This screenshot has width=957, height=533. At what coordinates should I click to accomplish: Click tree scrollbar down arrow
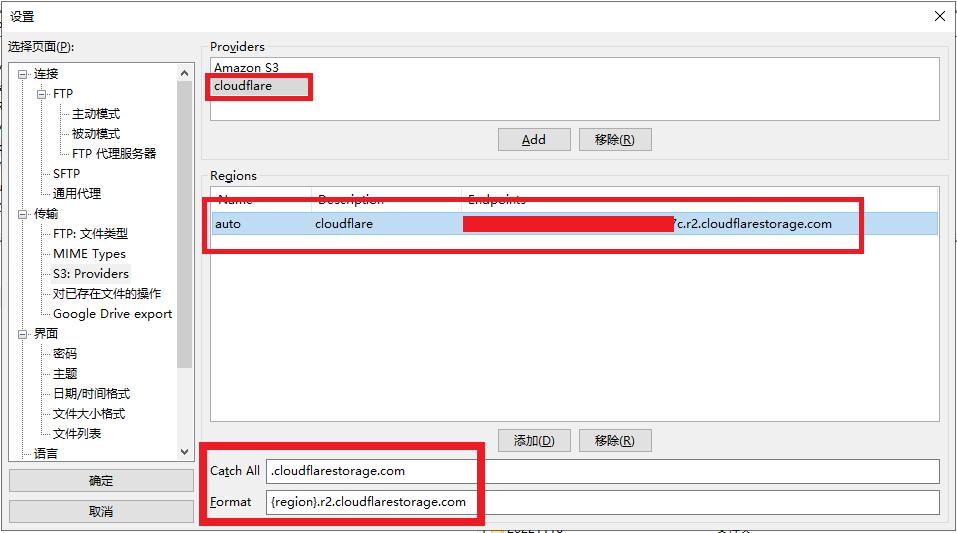tap(184, 452)
